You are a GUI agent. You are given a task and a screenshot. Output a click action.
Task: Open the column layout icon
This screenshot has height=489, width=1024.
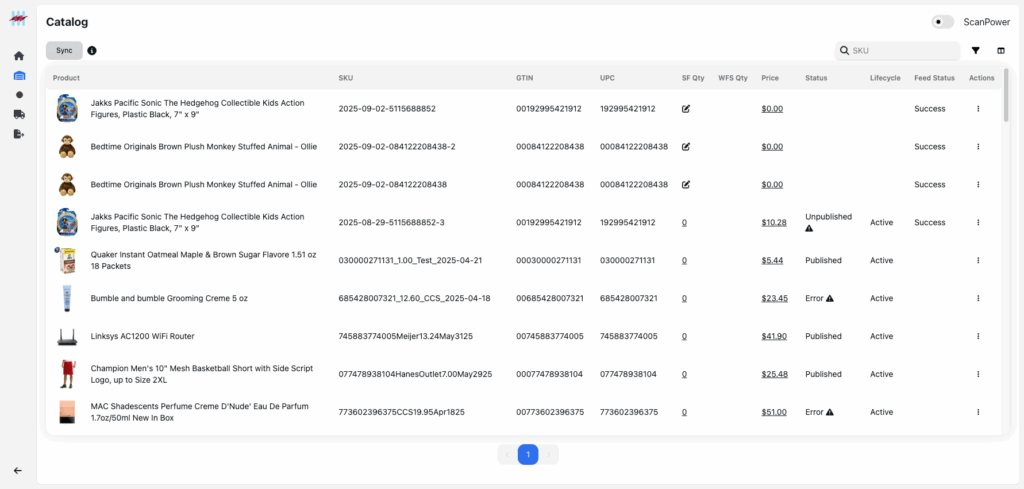tap(1000, 50)
